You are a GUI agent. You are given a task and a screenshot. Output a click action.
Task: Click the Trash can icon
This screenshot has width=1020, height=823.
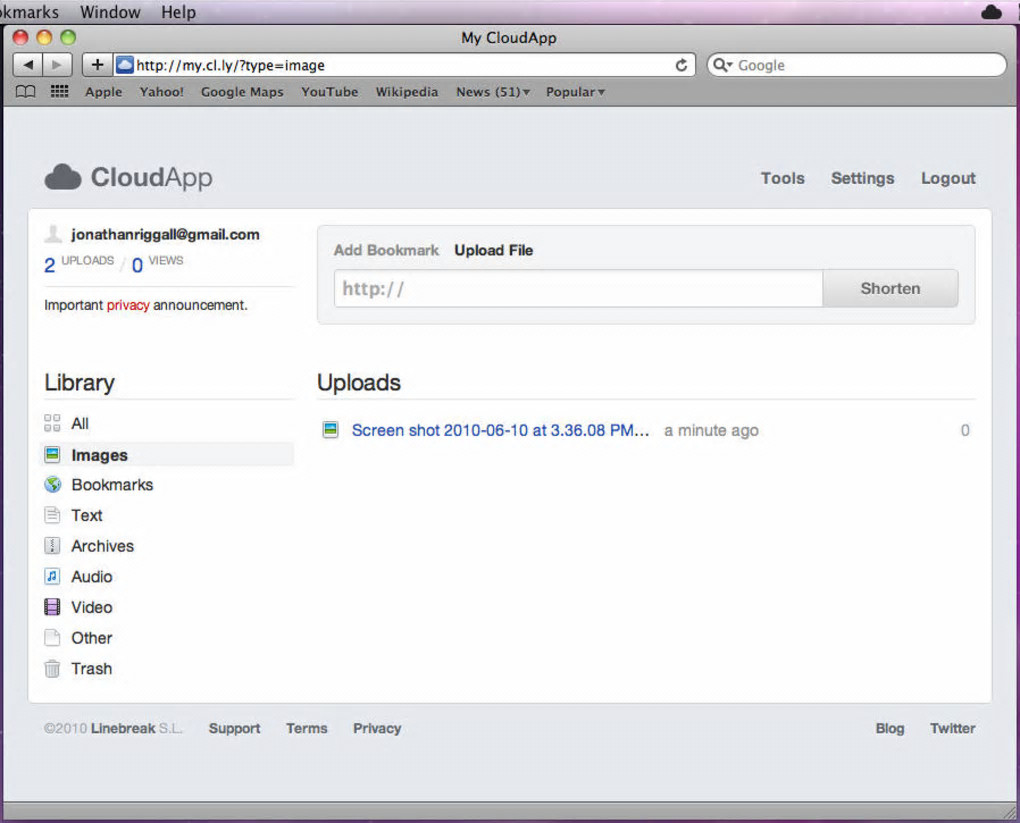[52, 668]
